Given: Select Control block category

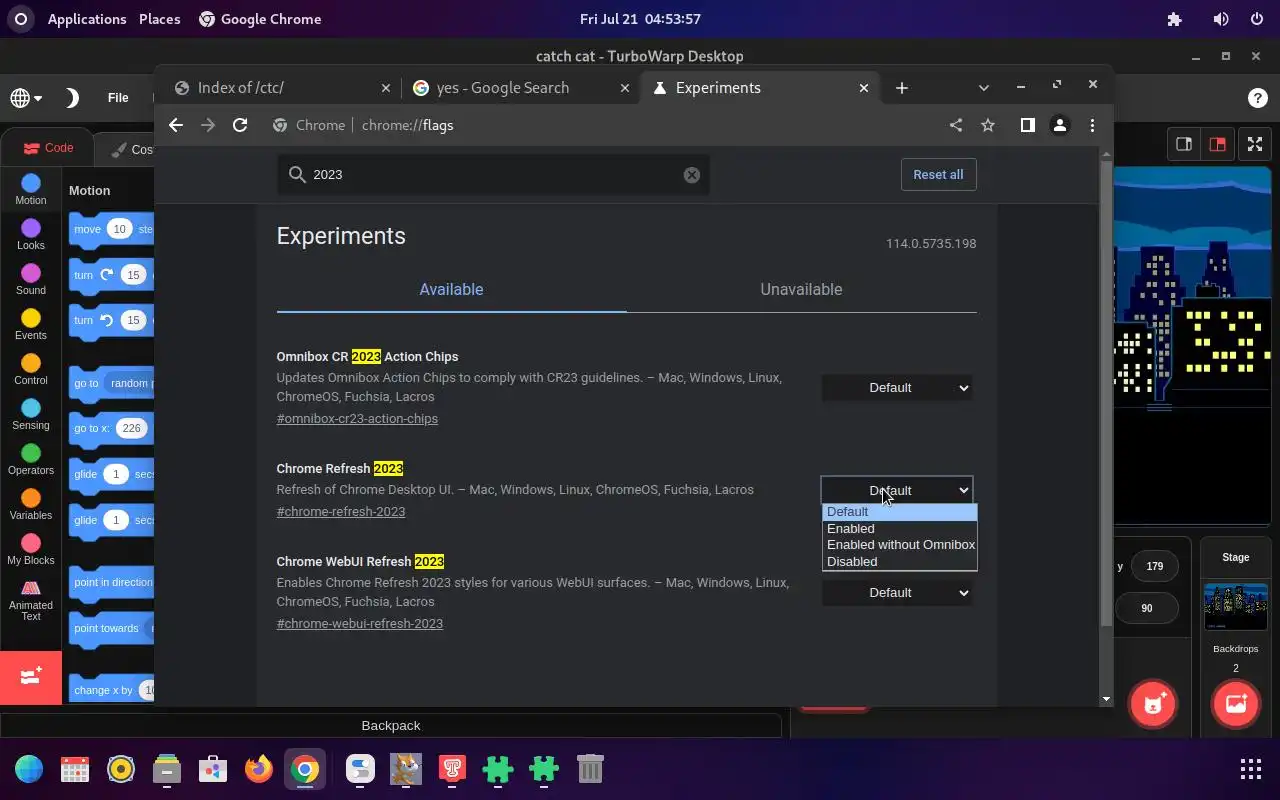Looking at the screenshot, I should tap(31, 370).
